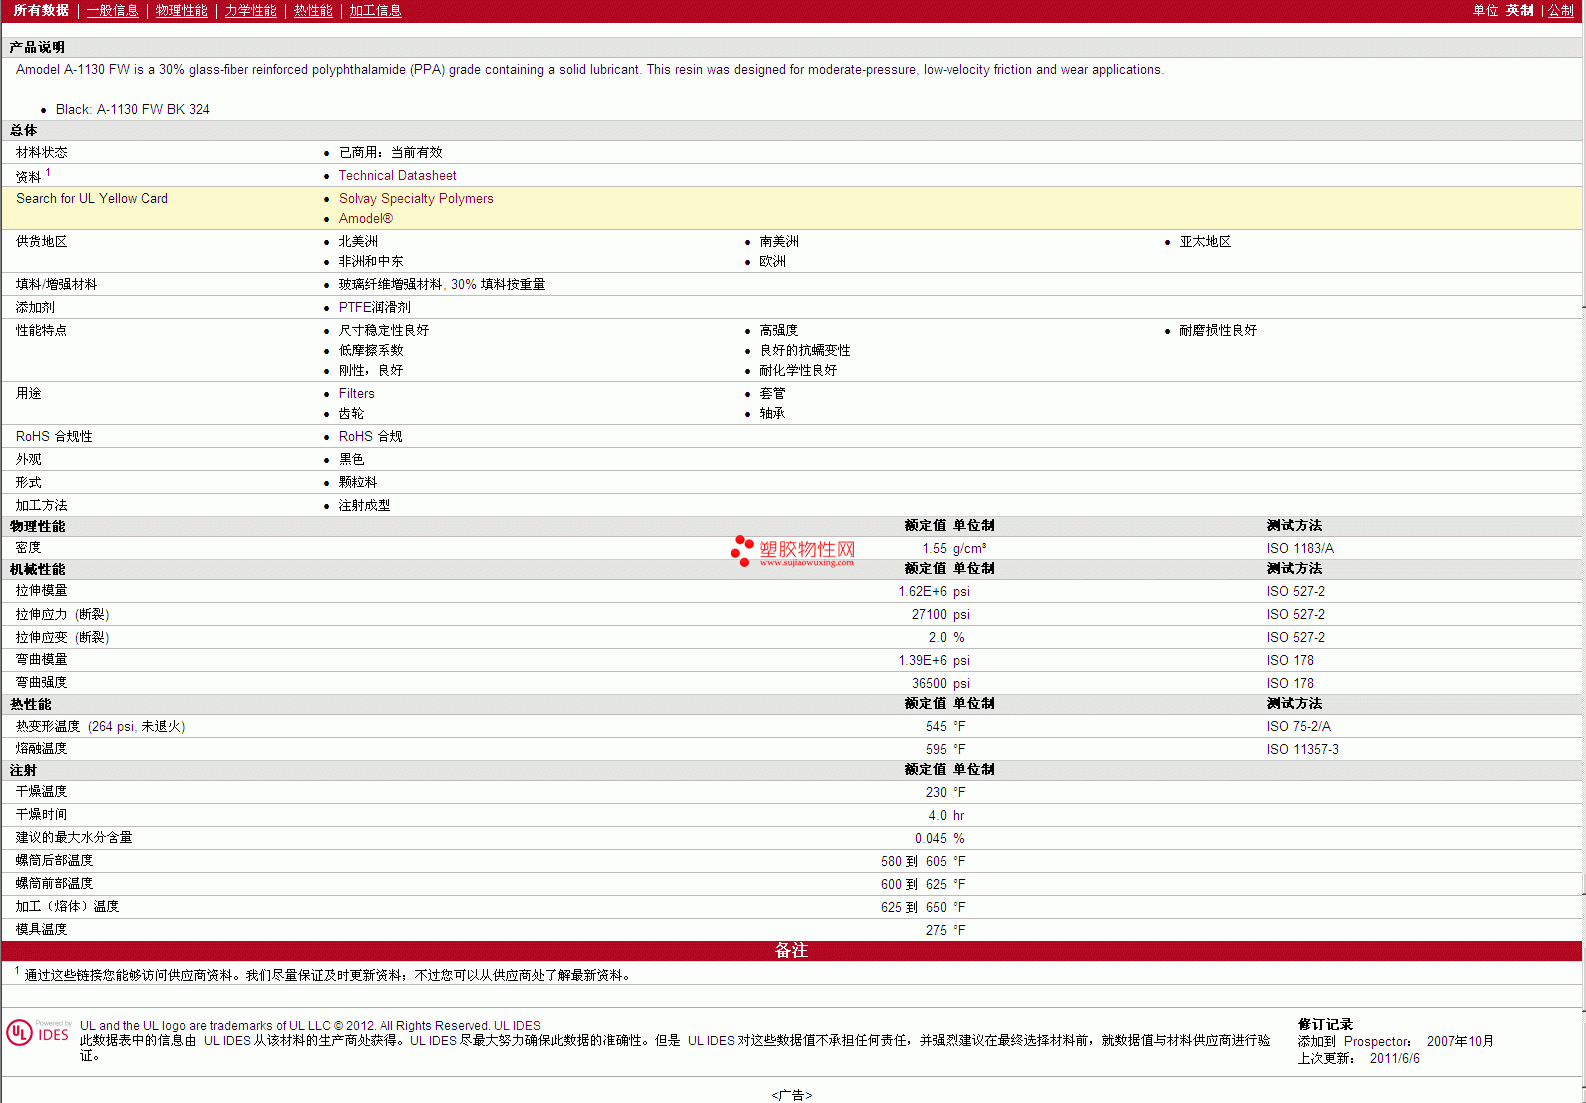Screen dimensions: 1586x1103
Task: Open the 加工信息 tab
Action: click(375, 11)
